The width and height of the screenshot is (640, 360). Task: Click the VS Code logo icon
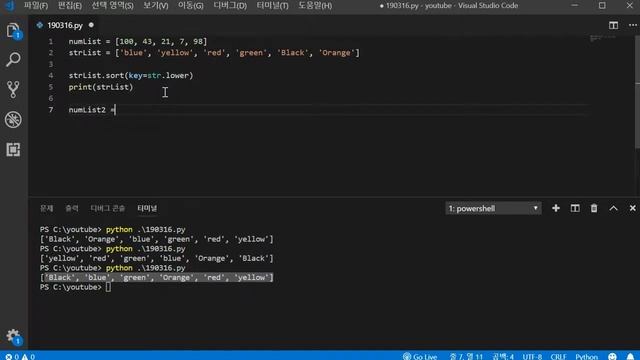pyautogui.click(x=10, y=5)
